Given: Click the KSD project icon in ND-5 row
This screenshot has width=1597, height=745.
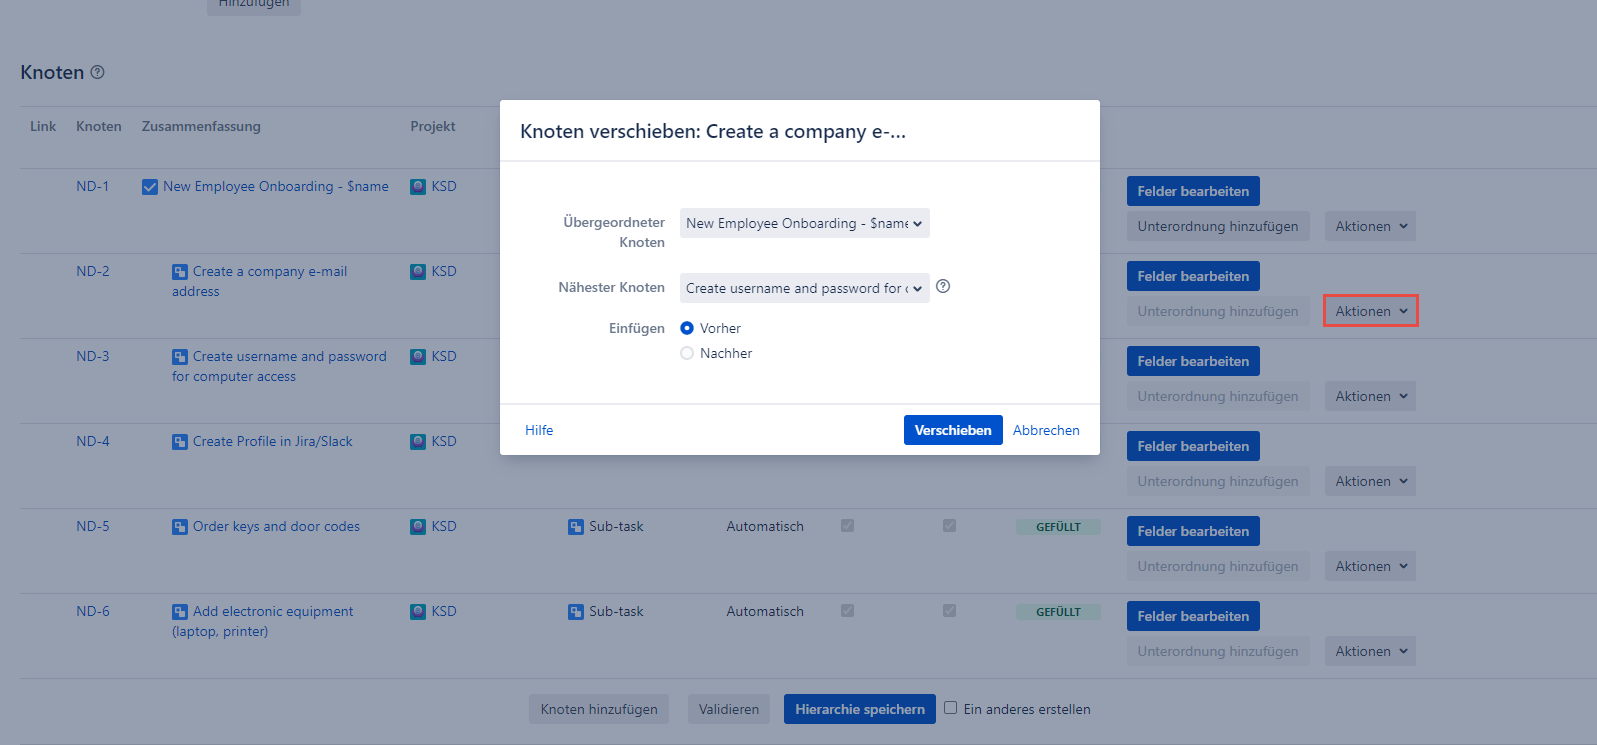Looking at the screenshot, I should click(x=418, y=527).
